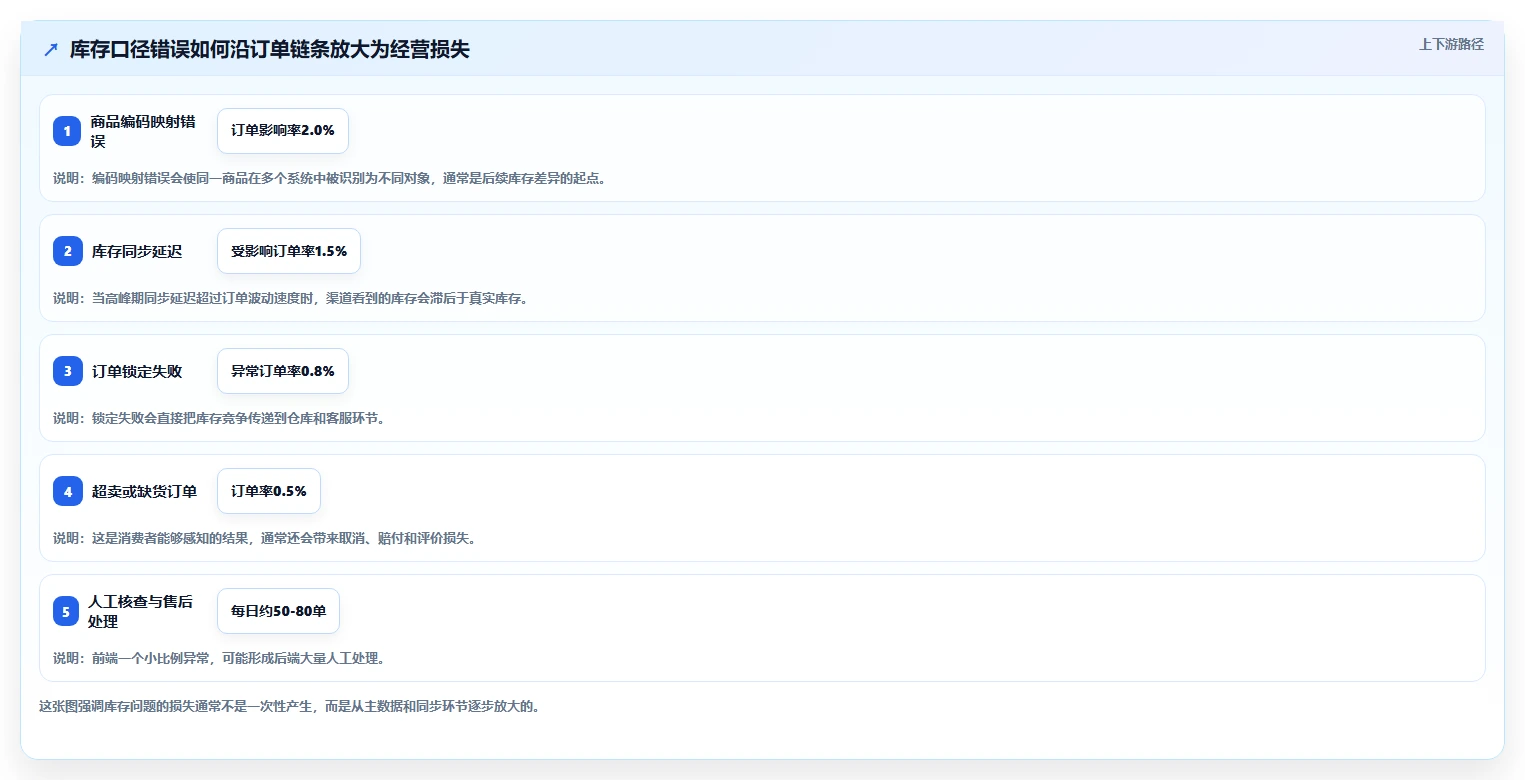
Task: Click step number 1 badge
Action: click(x=67, y=131)
